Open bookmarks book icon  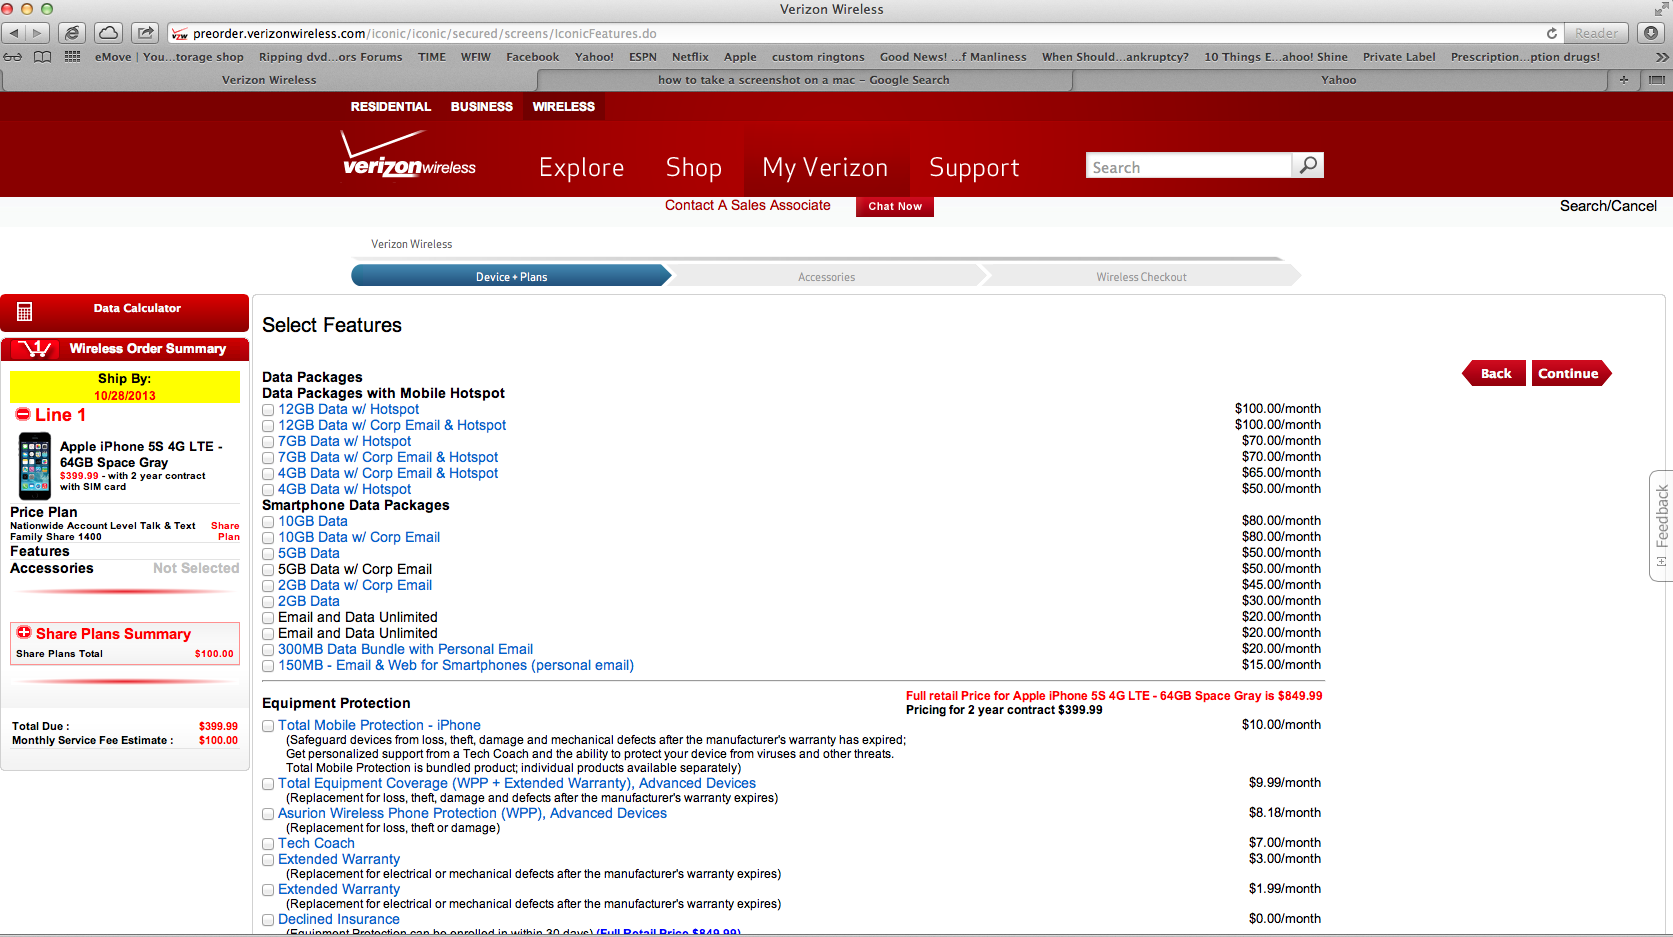click(x=43, y=57)
